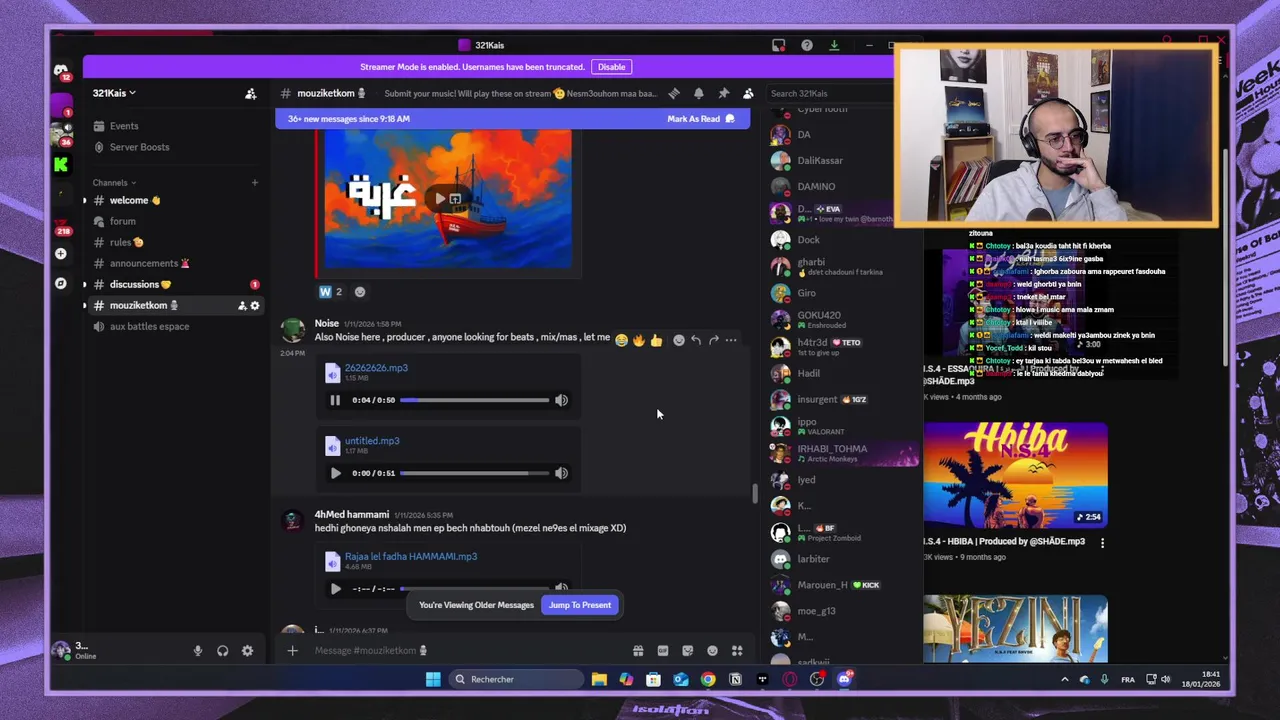Download 26262626.mp3 file link
Viewport: 1280px width, 720px height.
[x=376, y=368]
